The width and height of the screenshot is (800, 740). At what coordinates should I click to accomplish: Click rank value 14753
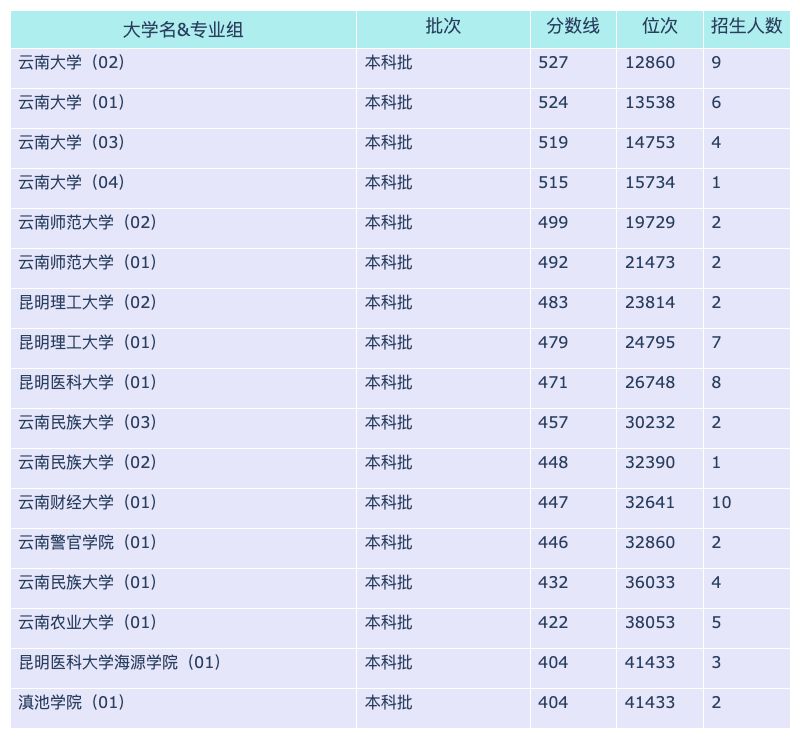tap(650, 142)
